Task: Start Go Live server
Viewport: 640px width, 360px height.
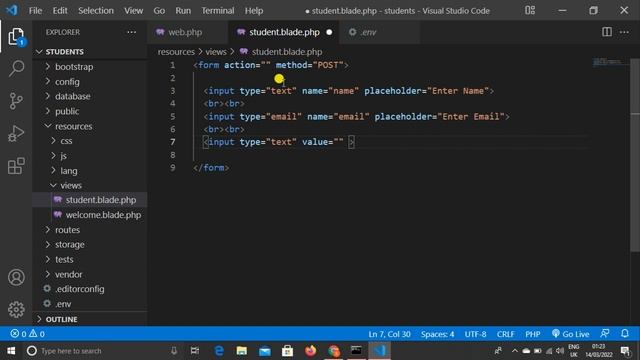Action: (570, 334)
